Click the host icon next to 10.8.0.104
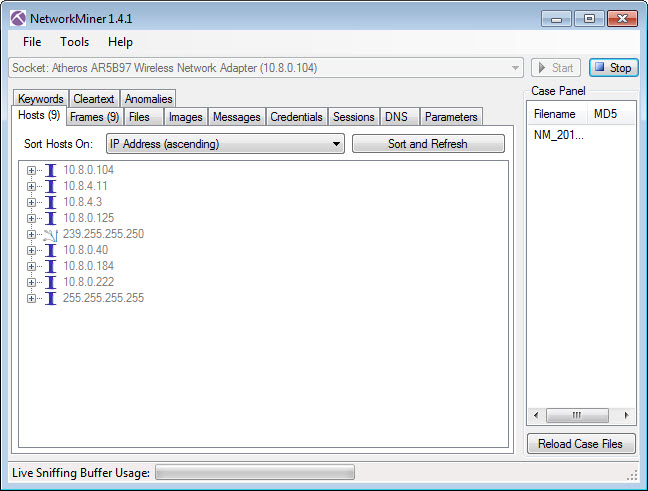The height and width of the screenshot is (491, 648). [51, 170]
